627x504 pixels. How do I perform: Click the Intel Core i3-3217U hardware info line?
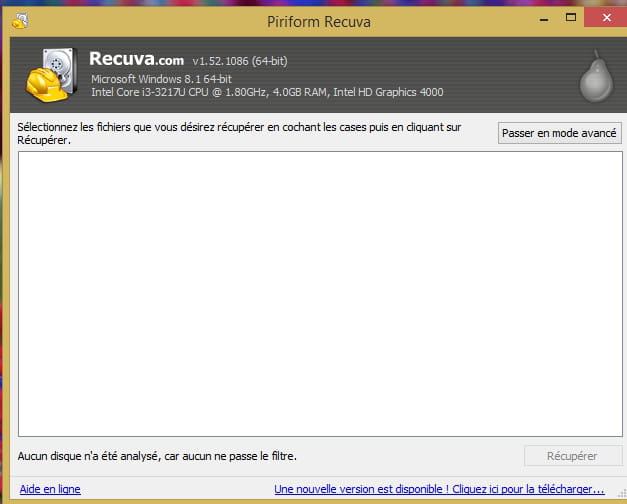click(x=267, y=92)
